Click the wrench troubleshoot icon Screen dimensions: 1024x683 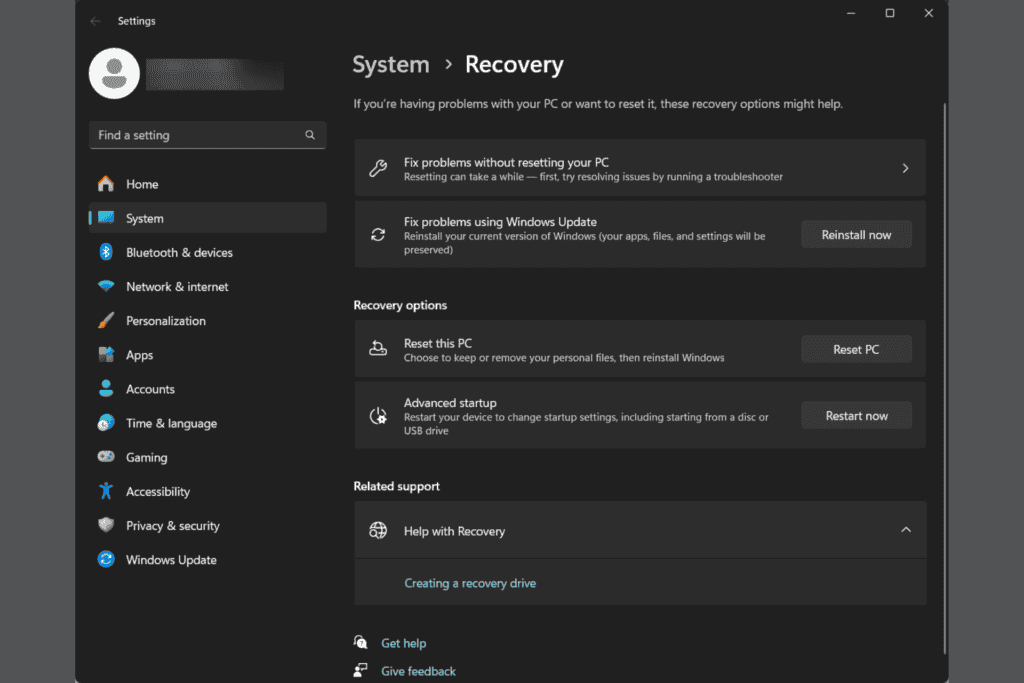pos(378,168)
